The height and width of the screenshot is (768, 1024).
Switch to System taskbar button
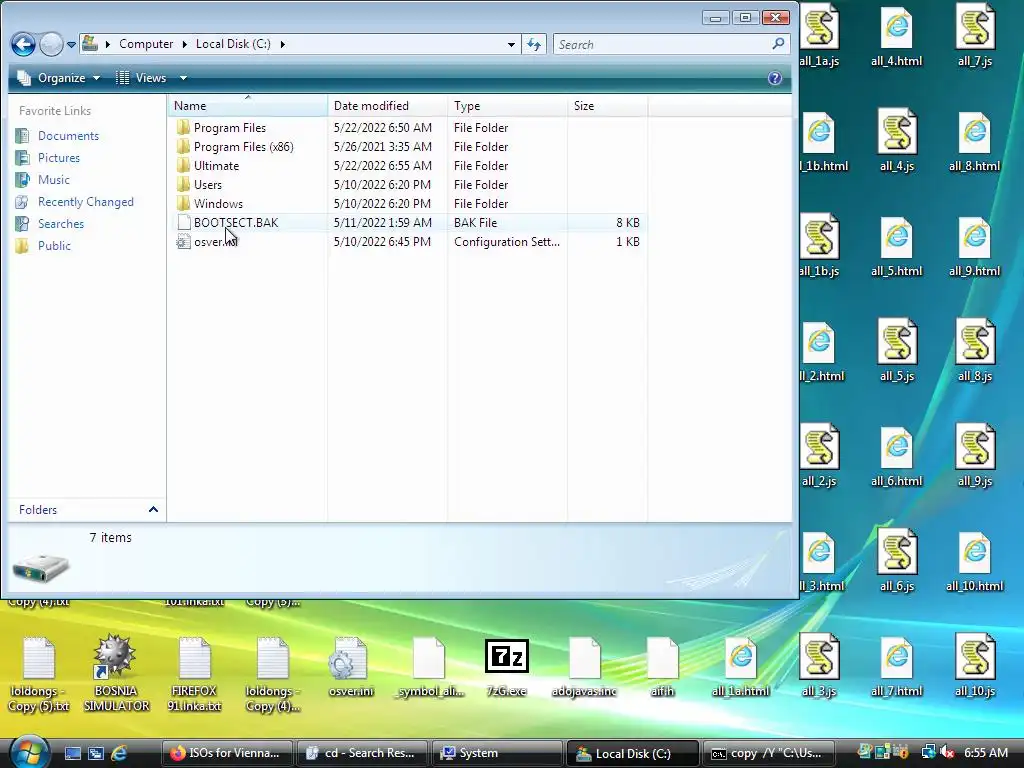[497, 753]
